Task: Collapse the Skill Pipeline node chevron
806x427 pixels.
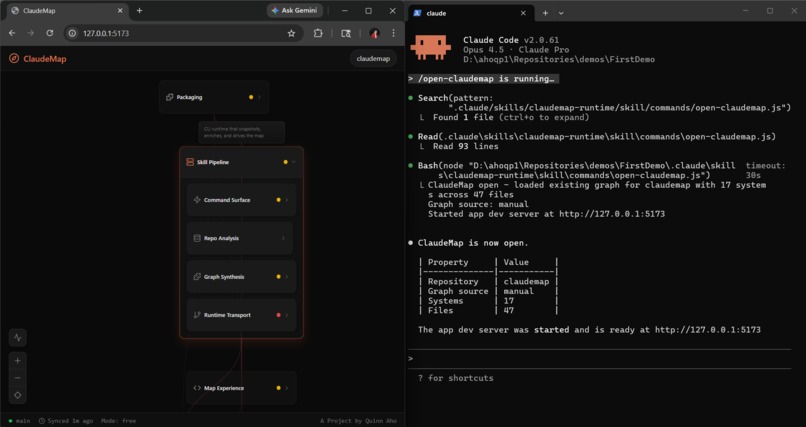Action: click(x=294, y=162)
